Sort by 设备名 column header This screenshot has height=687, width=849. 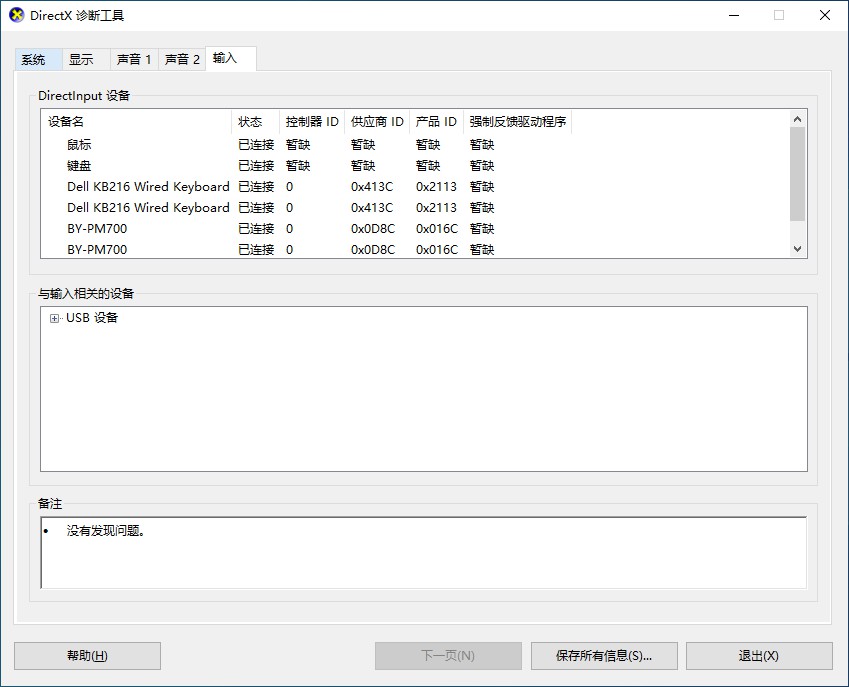pyautogui.click(x=136, y=122)
